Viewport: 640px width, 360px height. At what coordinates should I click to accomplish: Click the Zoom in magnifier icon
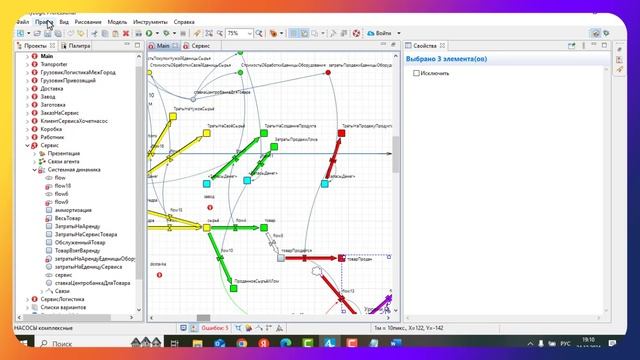[x=259, y=33]
